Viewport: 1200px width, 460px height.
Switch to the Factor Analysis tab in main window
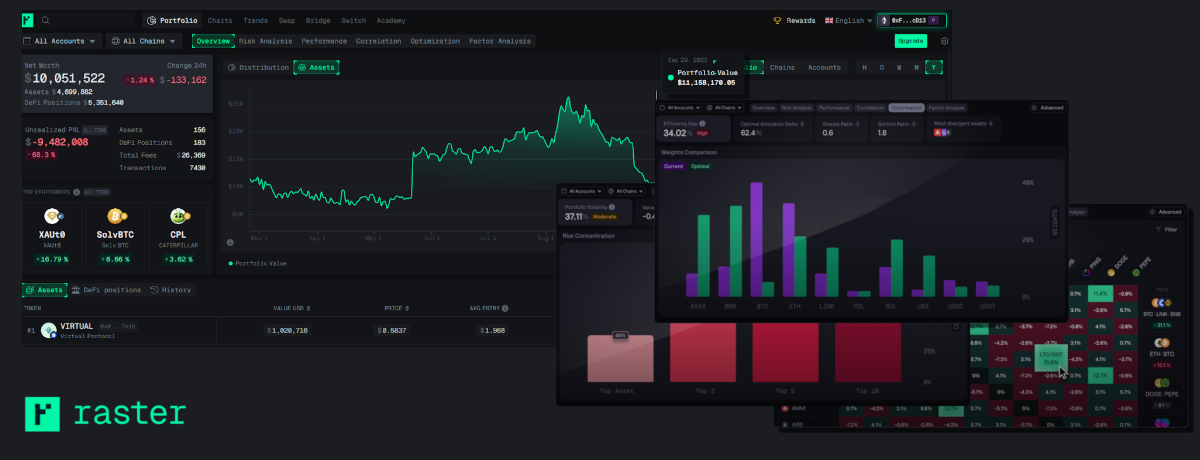[500, 41]
